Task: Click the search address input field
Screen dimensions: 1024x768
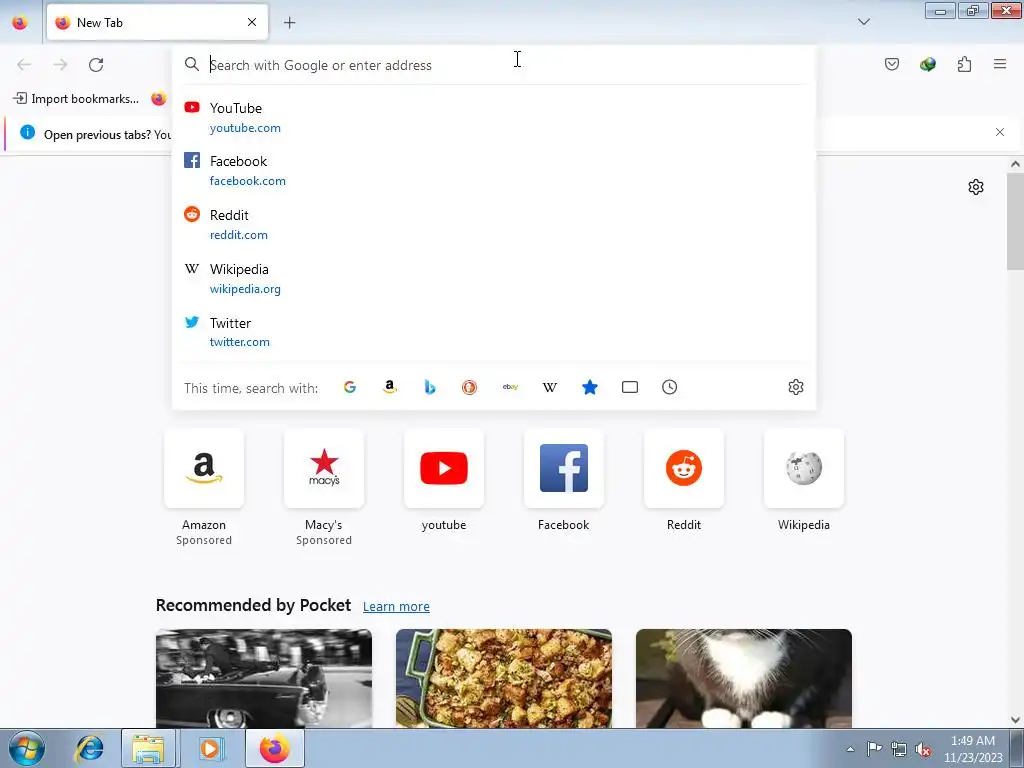Action: point(496,65)
